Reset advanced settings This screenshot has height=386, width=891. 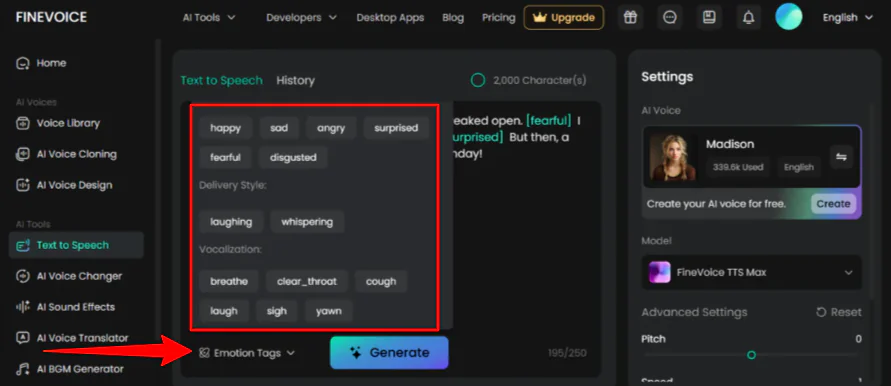tap(839, 312)
